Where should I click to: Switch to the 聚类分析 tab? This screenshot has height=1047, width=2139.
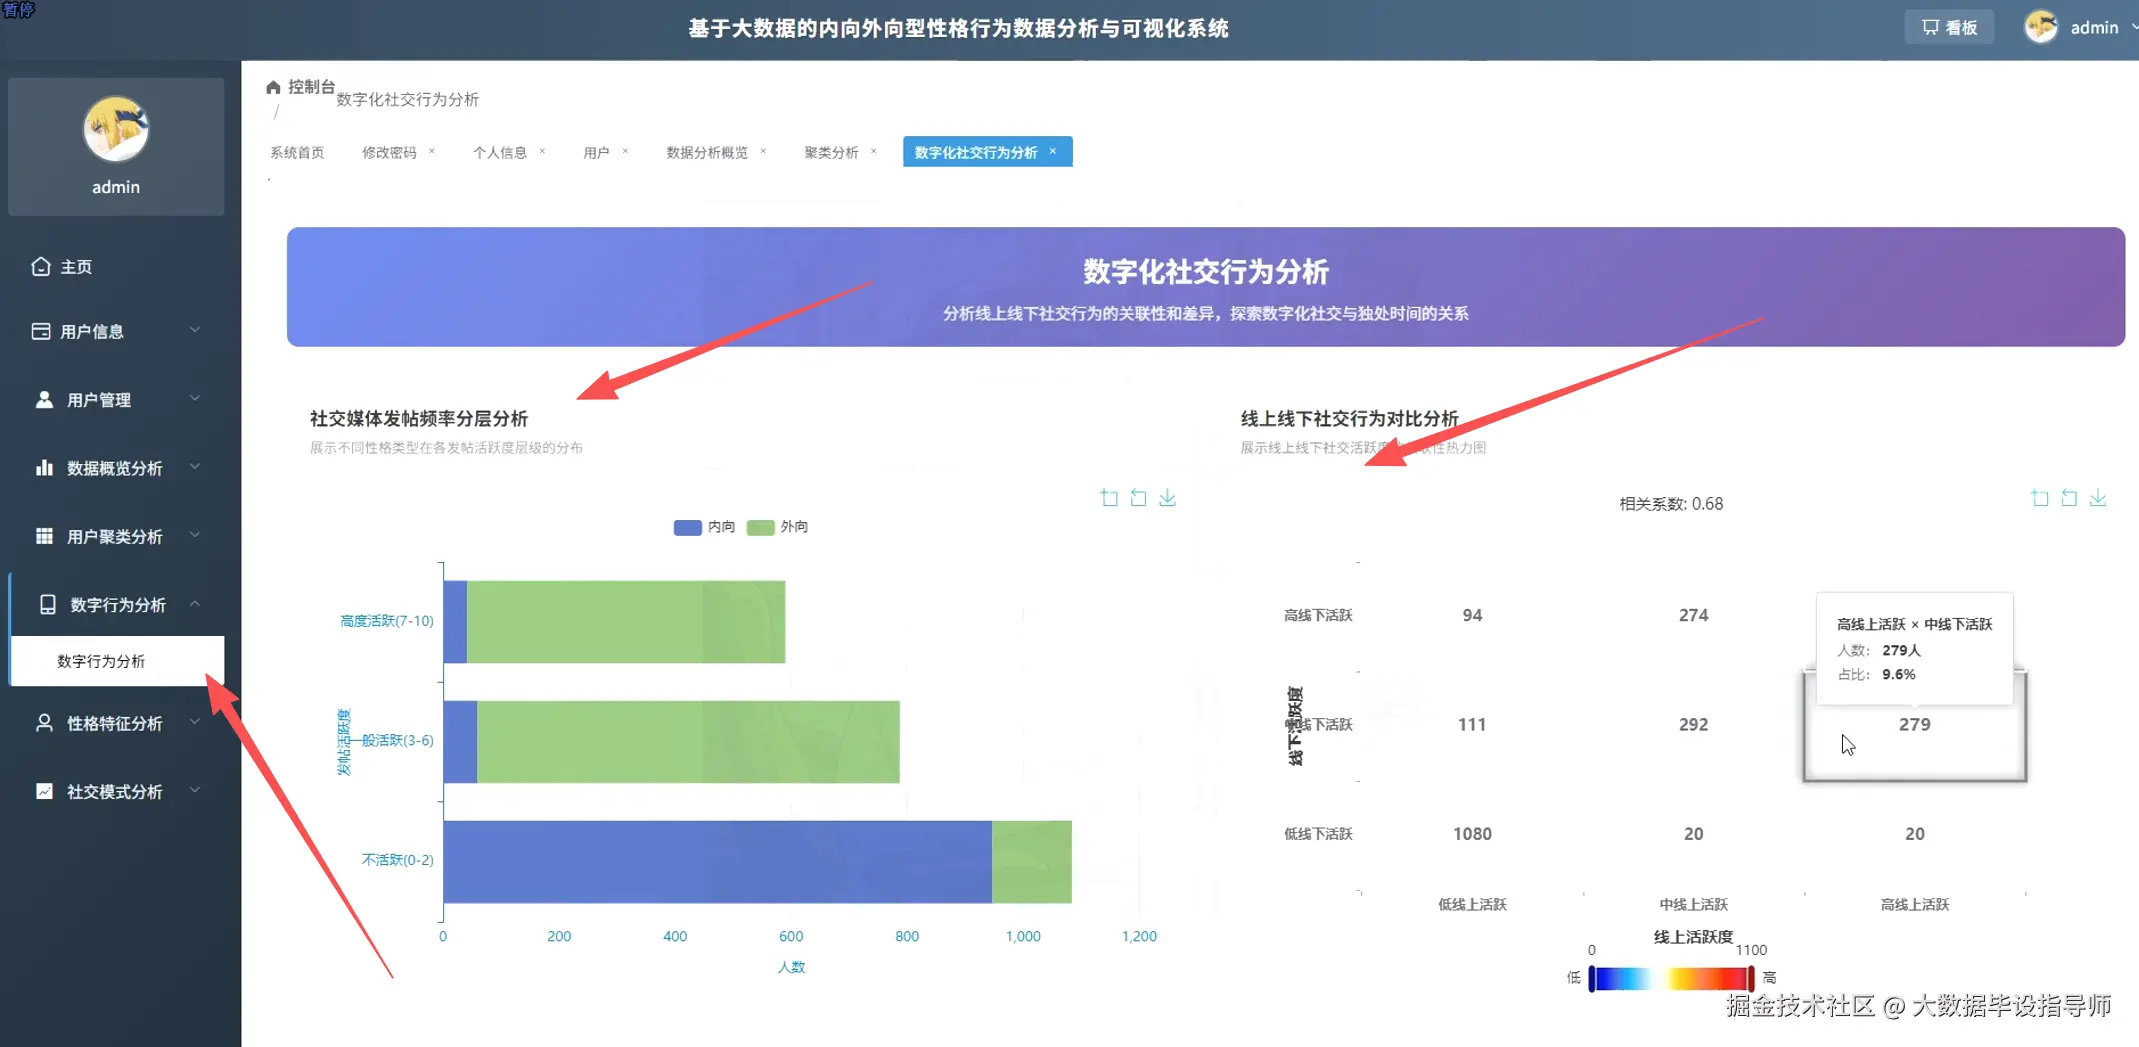coord(830,152)
